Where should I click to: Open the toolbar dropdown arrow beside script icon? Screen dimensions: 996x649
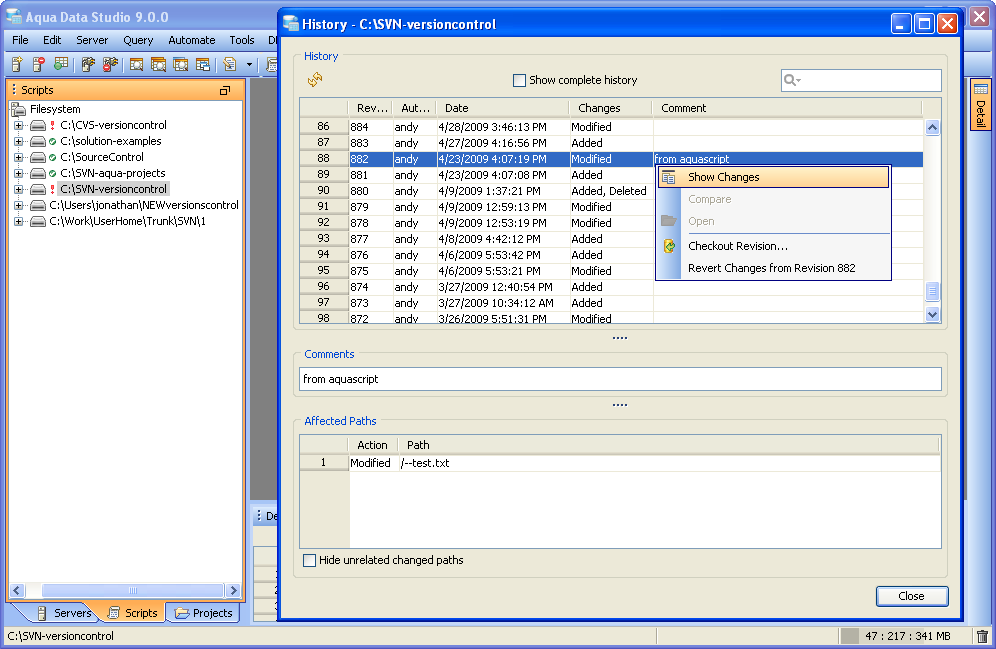(249, 65)
